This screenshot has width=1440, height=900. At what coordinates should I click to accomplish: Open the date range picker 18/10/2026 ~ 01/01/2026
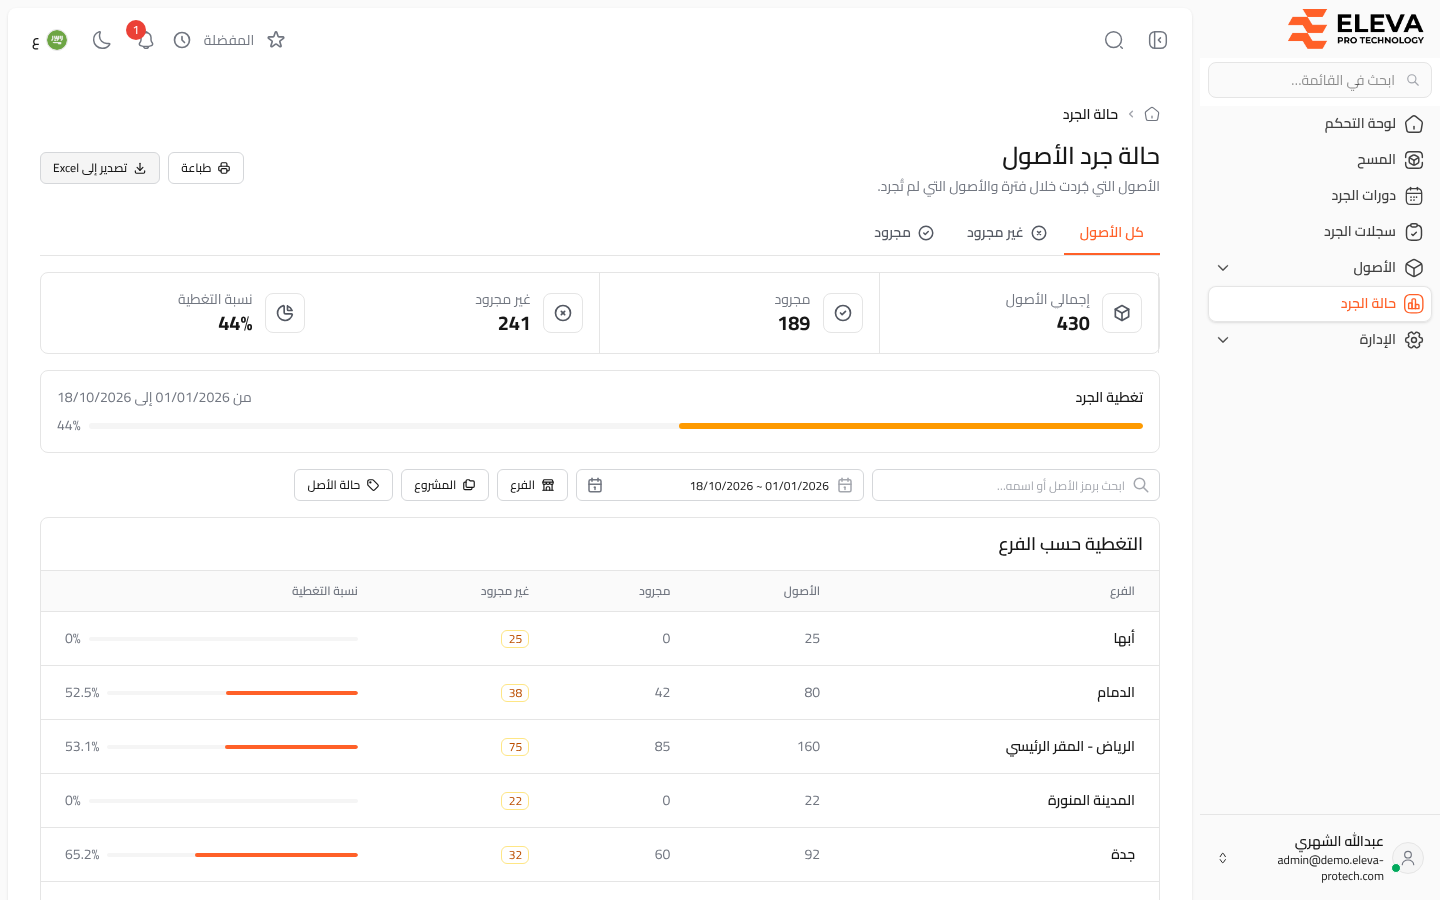point(720,485)
